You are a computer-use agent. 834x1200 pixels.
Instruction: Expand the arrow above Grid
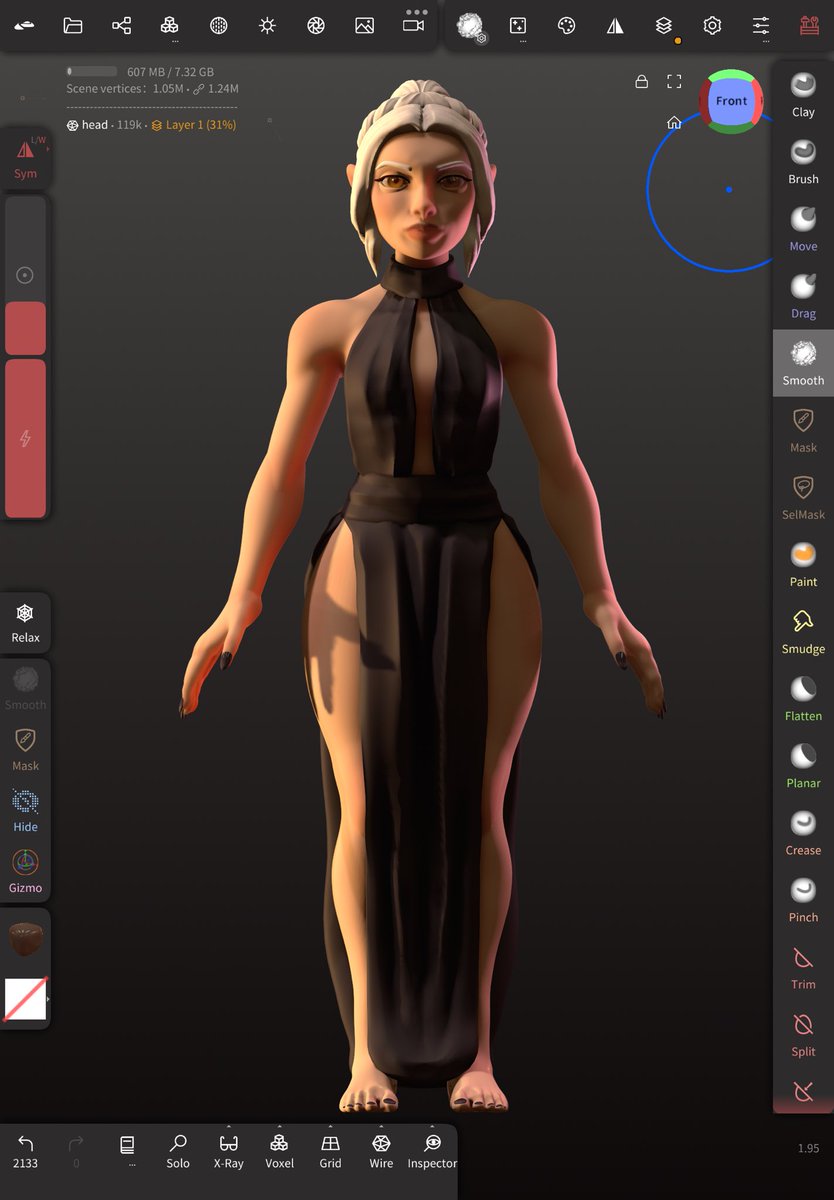[330, 1126]
